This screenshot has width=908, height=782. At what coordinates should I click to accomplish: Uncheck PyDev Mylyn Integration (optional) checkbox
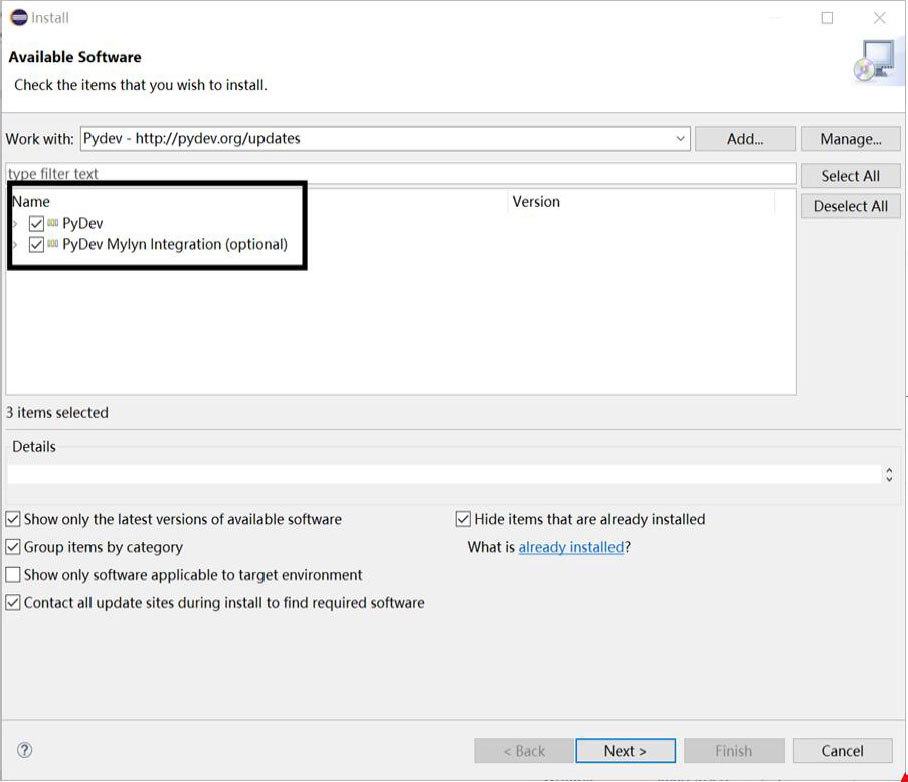point(36,244)
